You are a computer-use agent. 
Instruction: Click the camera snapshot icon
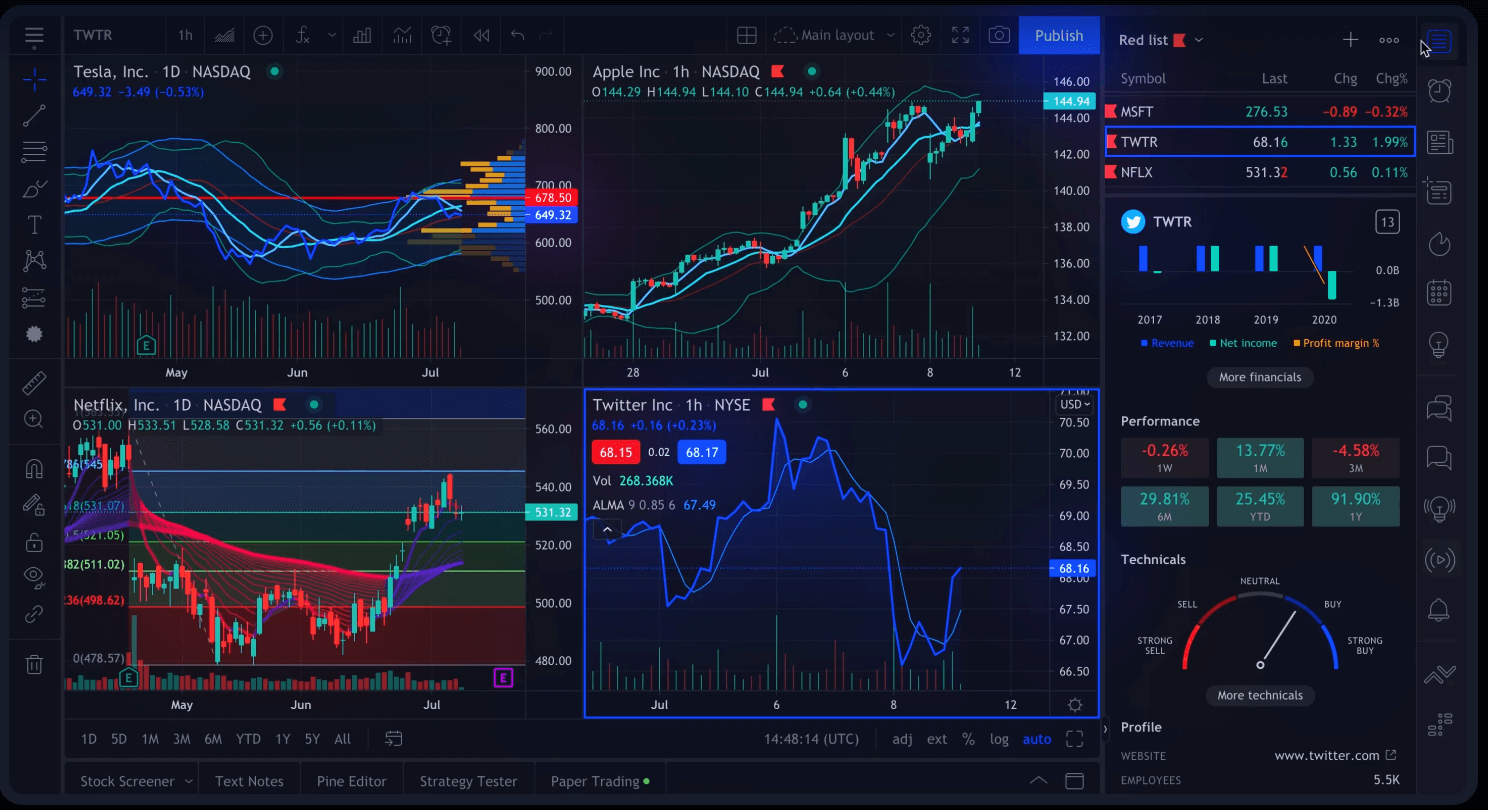tap(998, 35)
